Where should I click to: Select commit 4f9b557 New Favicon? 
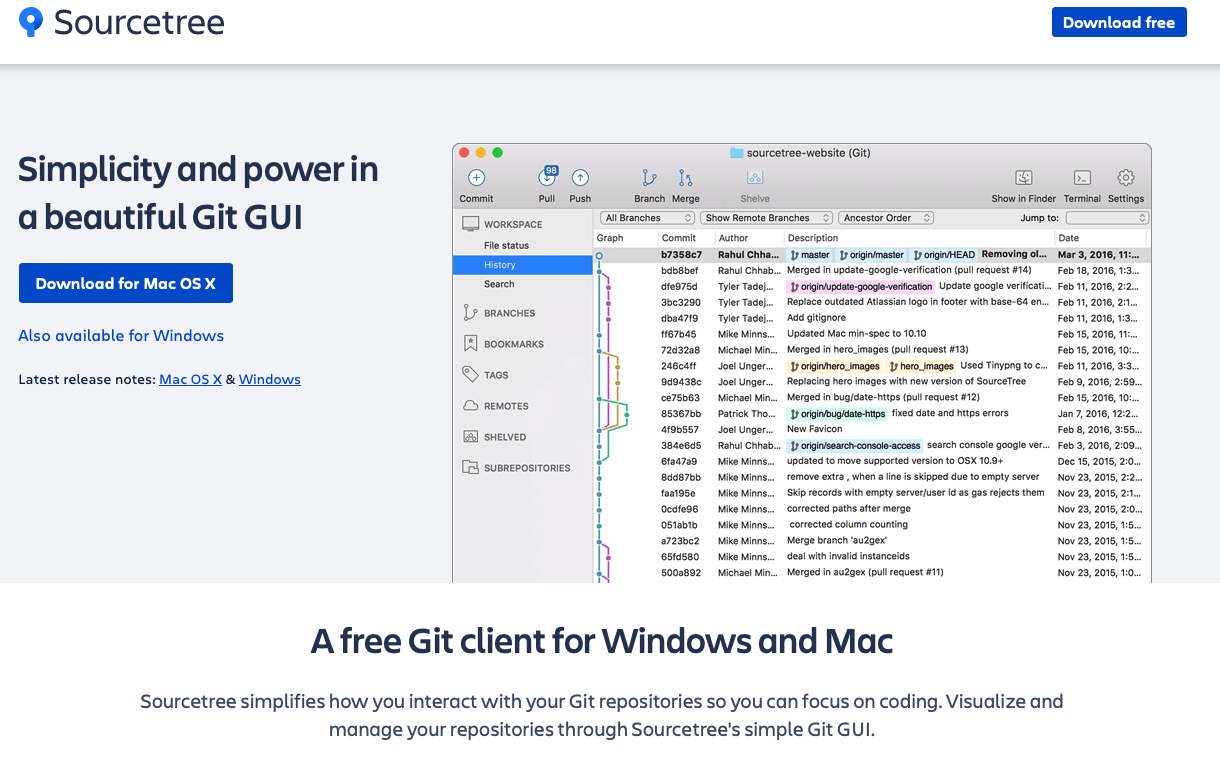[872, 429]
